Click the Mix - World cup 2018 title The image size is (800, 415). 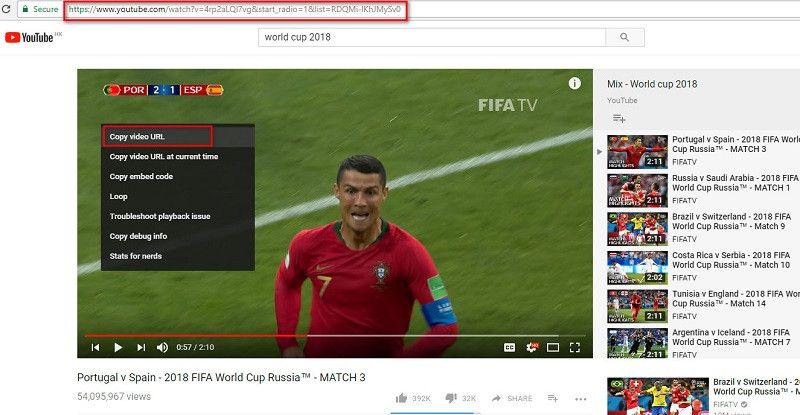652,84
